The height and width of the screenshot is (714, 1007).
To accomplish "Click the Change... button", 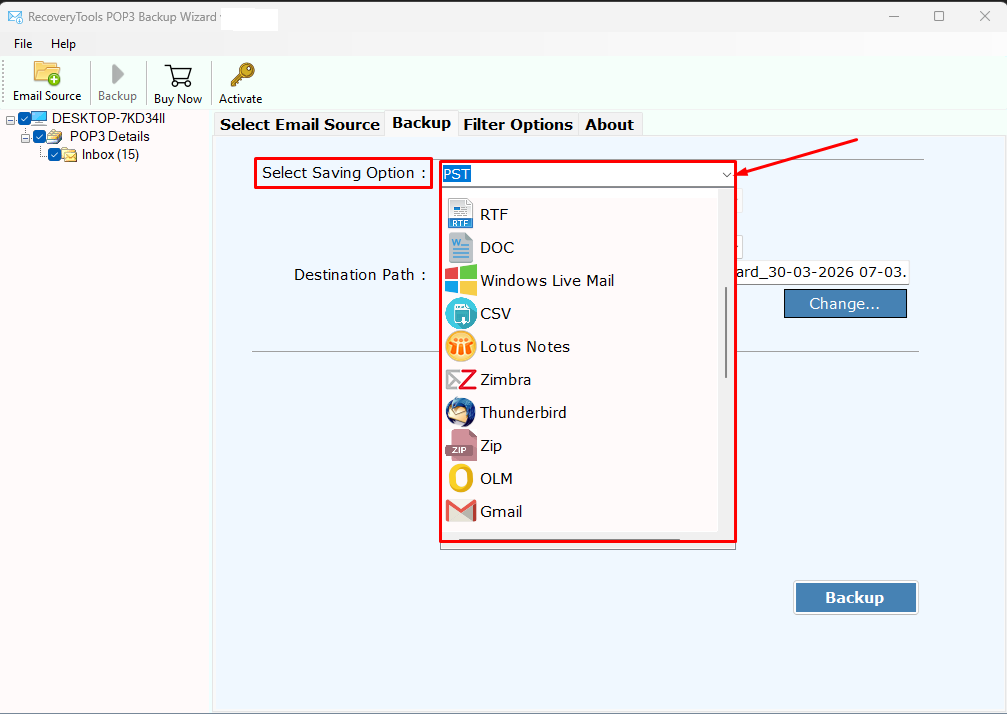I will 845,303.
